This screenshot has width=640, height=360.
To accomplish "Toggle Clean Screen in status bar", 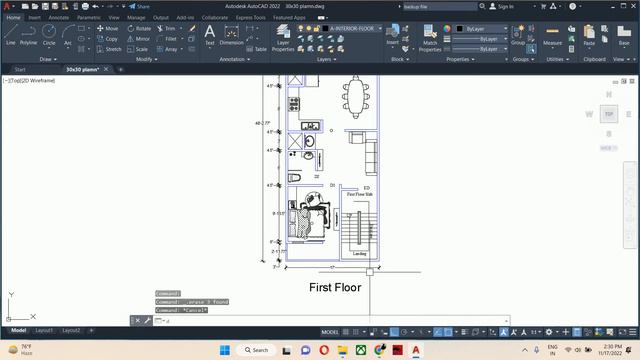I will point(622,332).
